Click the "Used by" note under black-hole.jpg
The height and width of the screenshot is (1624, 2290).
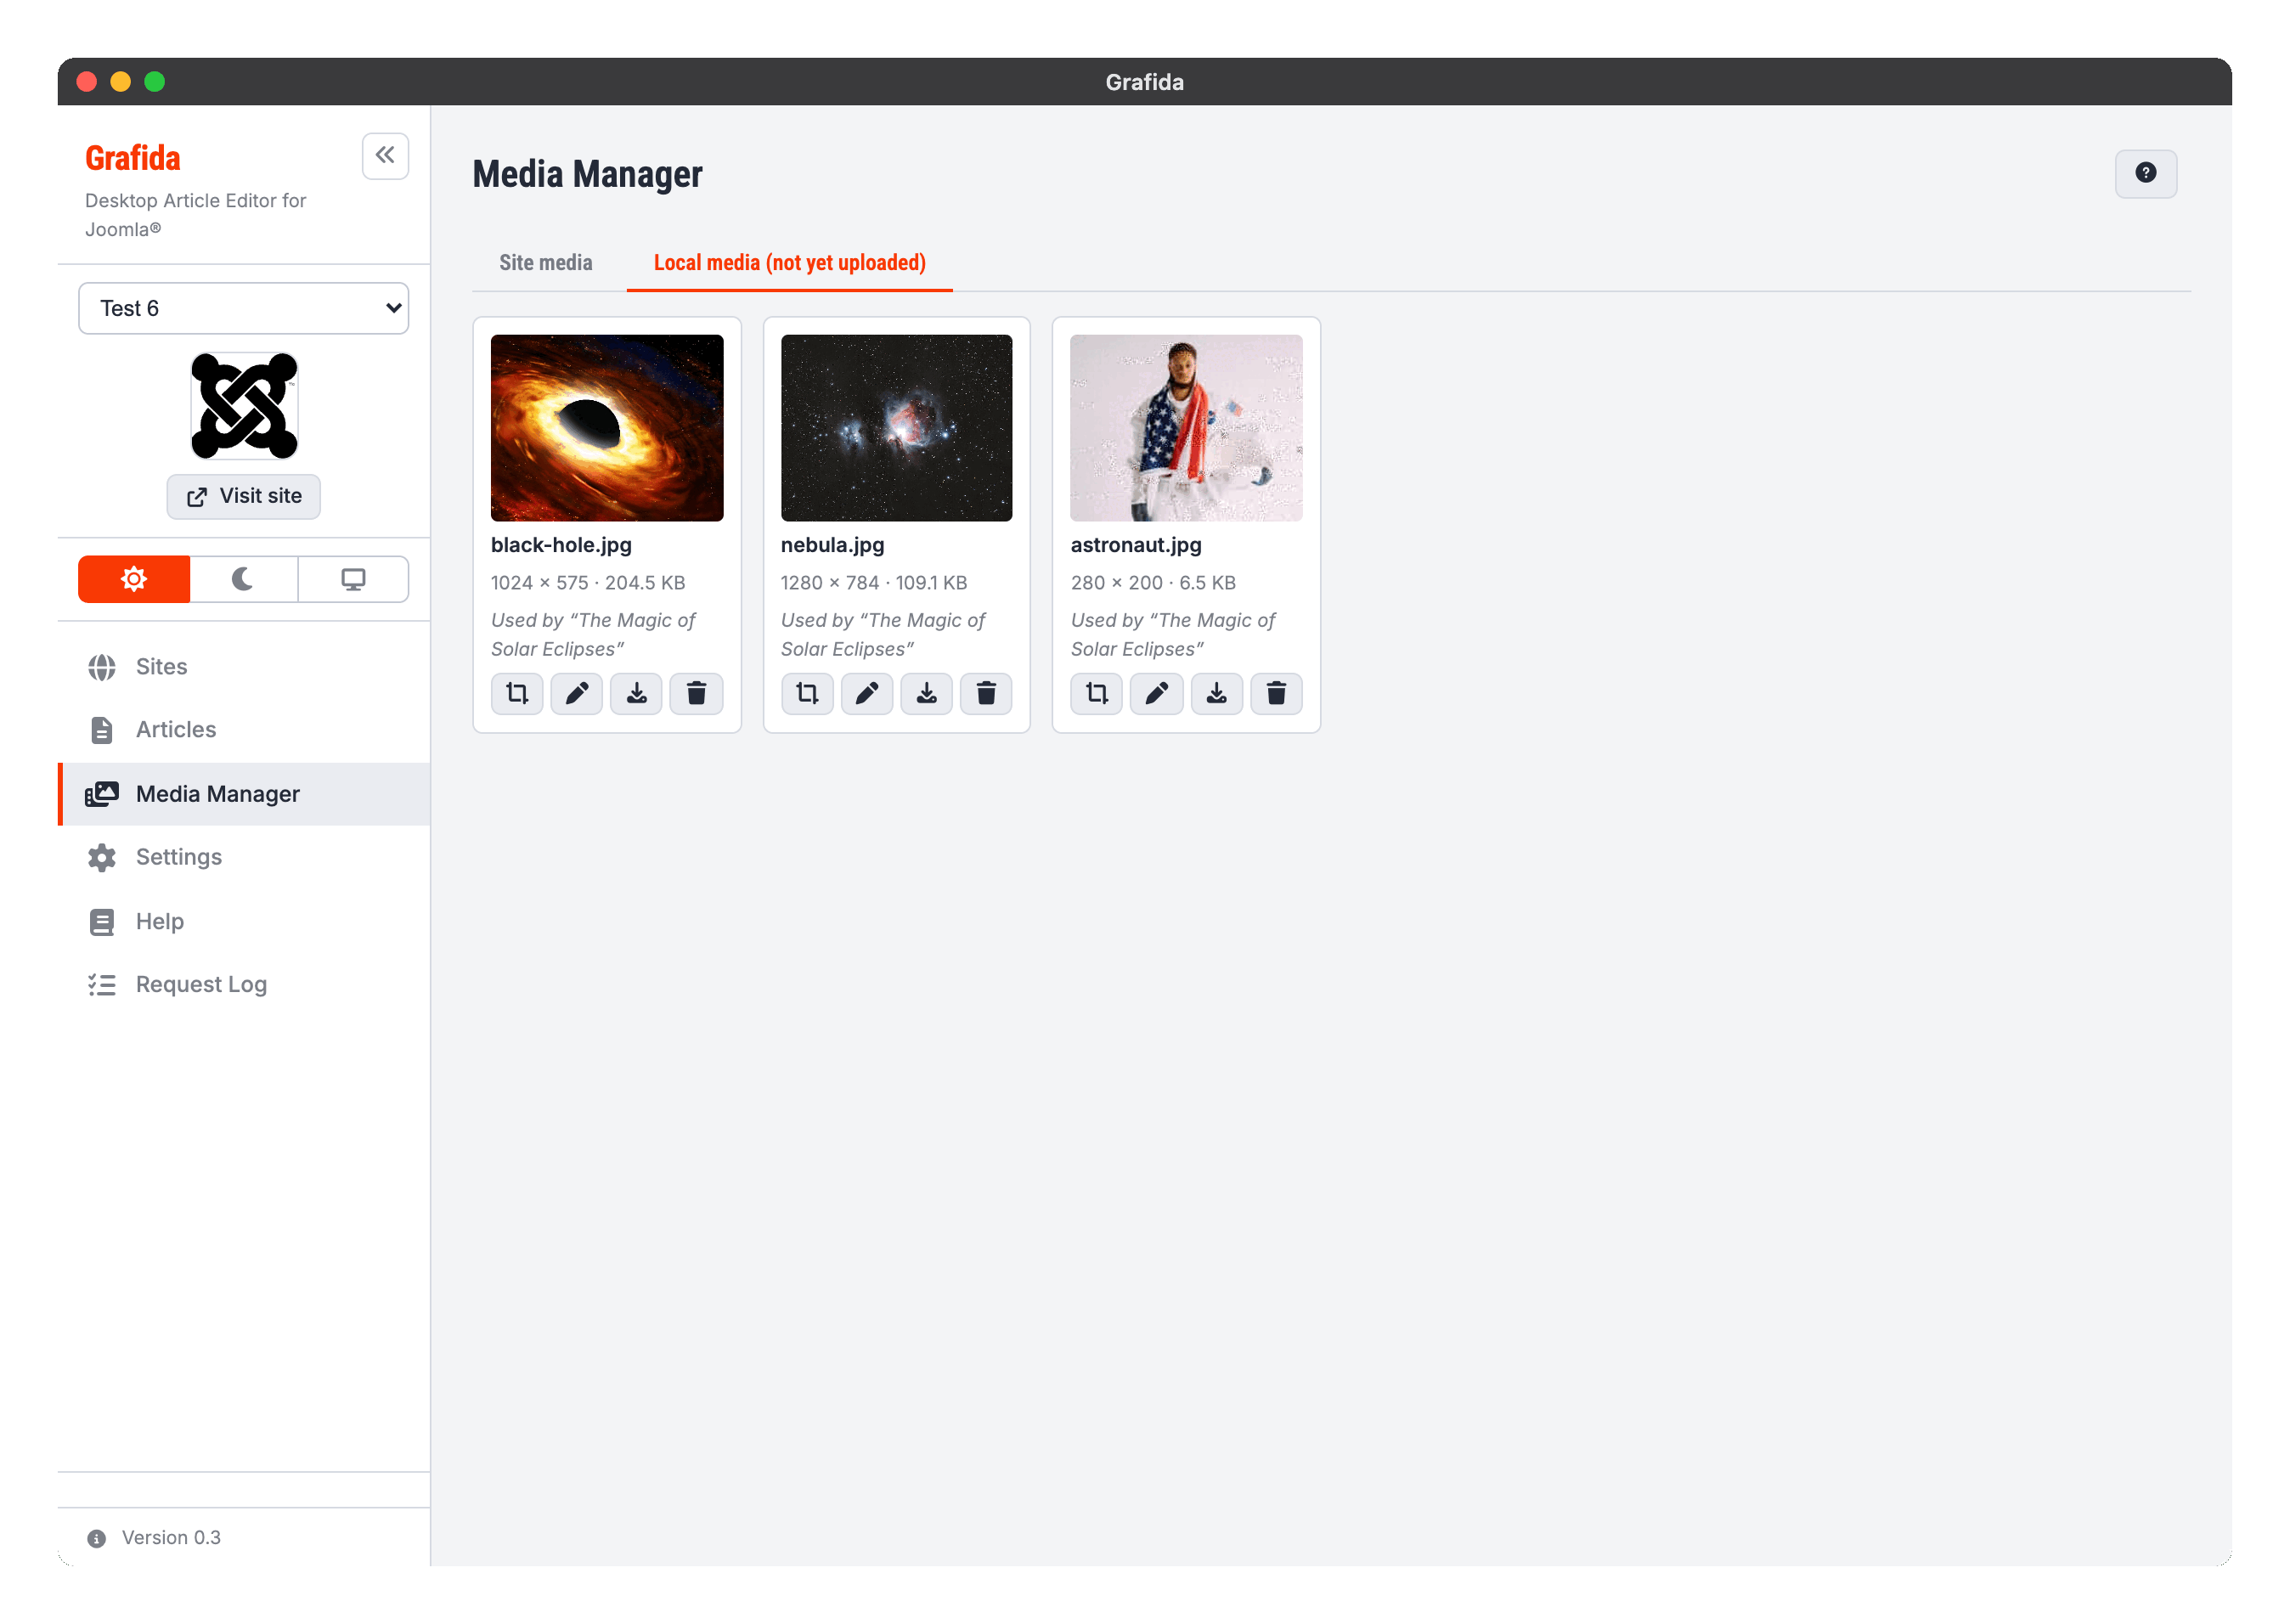point(593,635)
